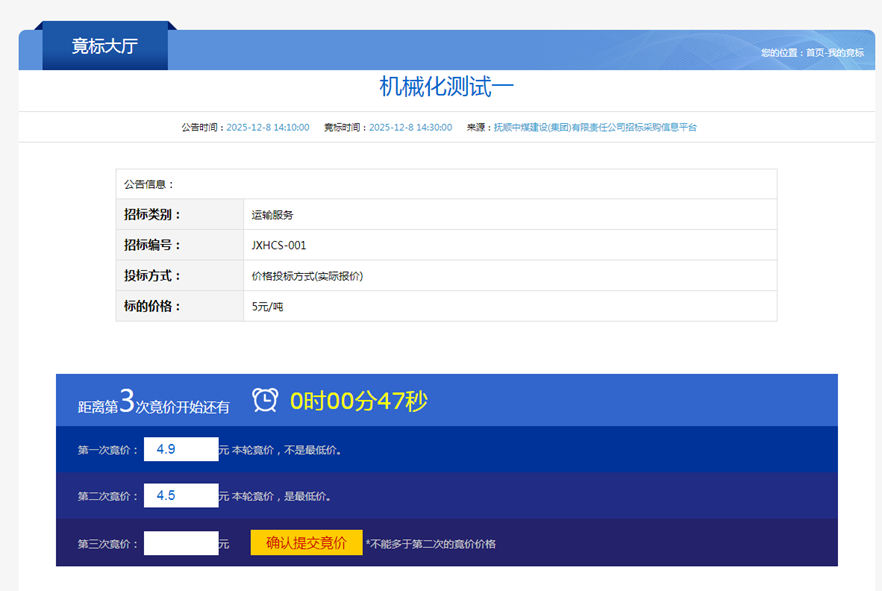Click the alarm clock countdown icon
The height and width of the screenshot is (591, 882).
(265, 400)
